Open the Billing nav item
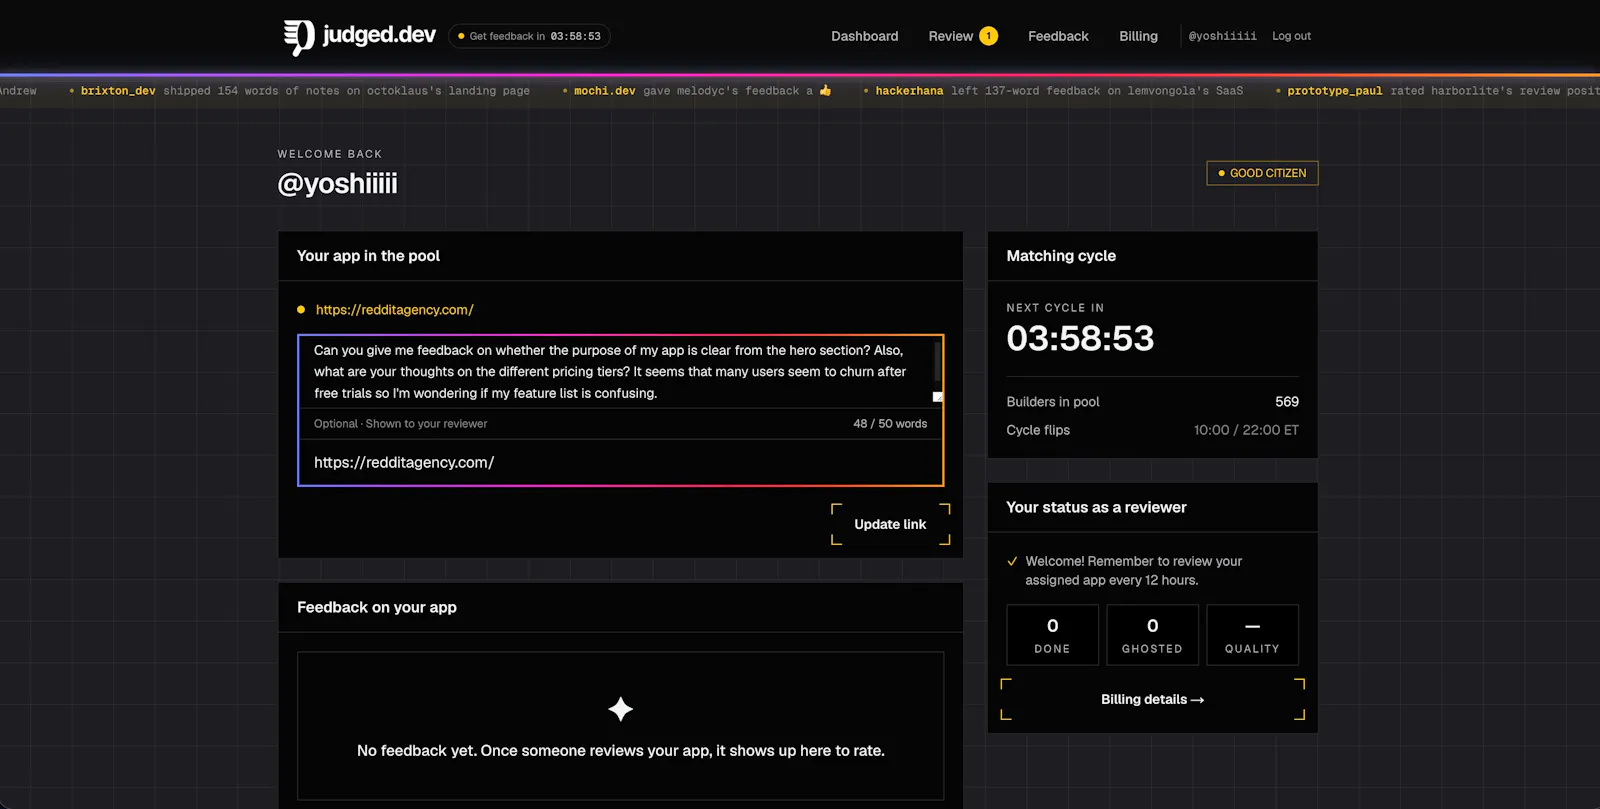Screen dimensions: 1600x809 tap(1138, 36)
